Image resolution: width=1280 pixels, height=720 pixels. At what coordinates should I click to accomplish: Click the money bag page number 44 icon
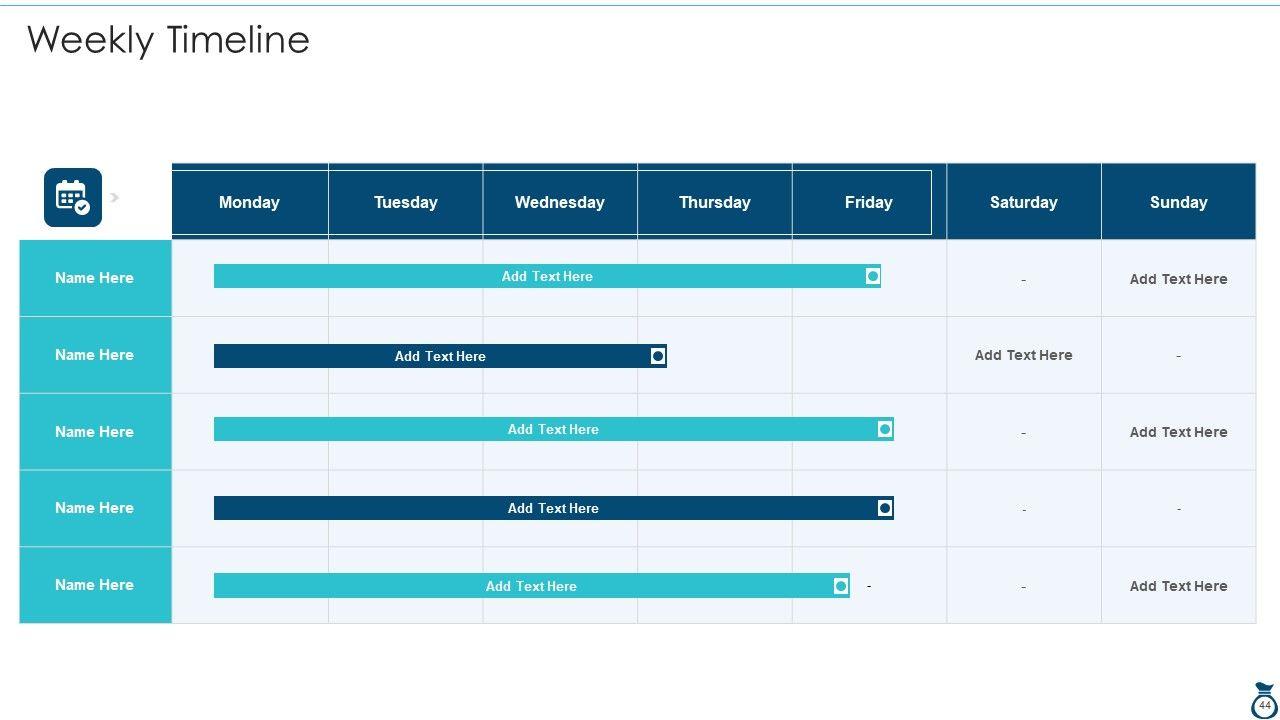(1264, 701)
